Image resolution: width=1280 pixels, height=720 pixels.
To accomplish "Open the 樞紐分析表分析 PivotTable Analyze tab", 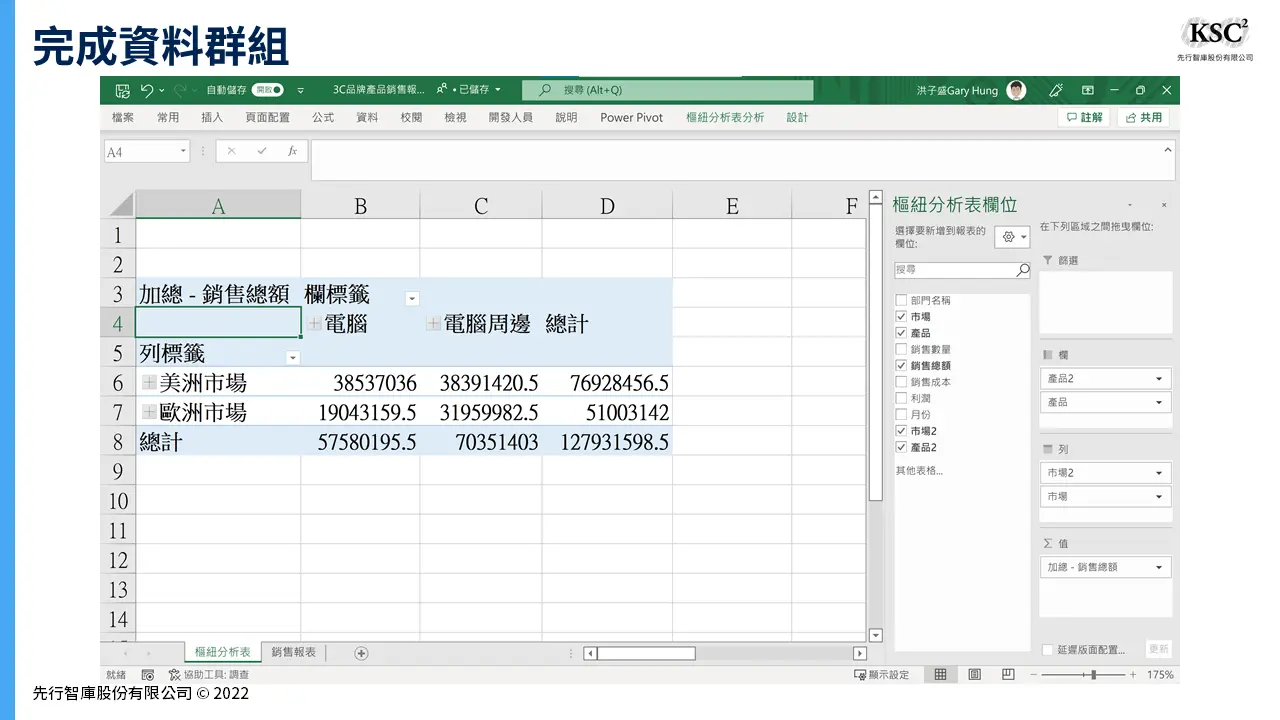I will pos(725,117).
